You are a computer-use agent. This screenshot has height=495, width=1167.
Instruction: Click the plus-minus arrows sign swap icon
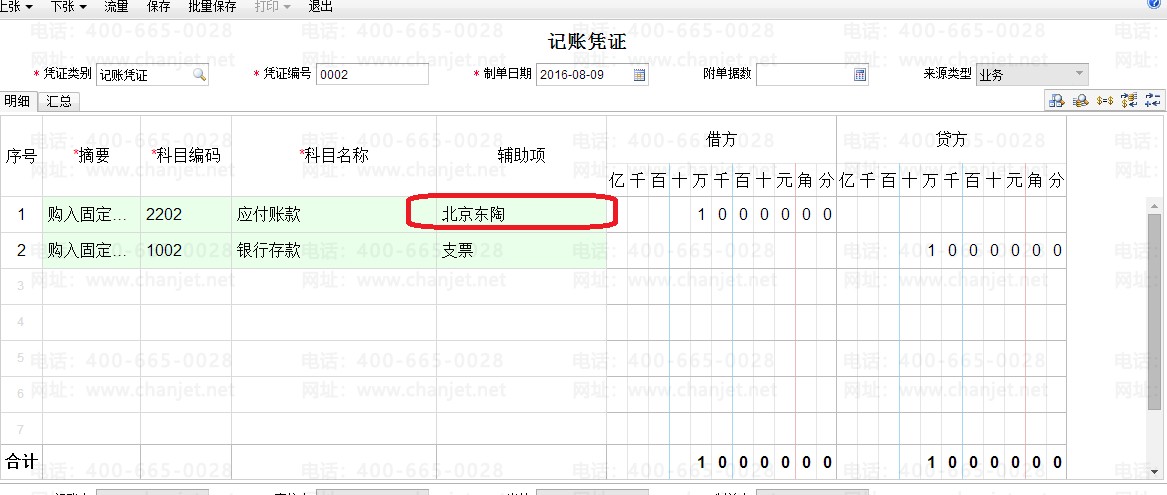(1154, 100)
